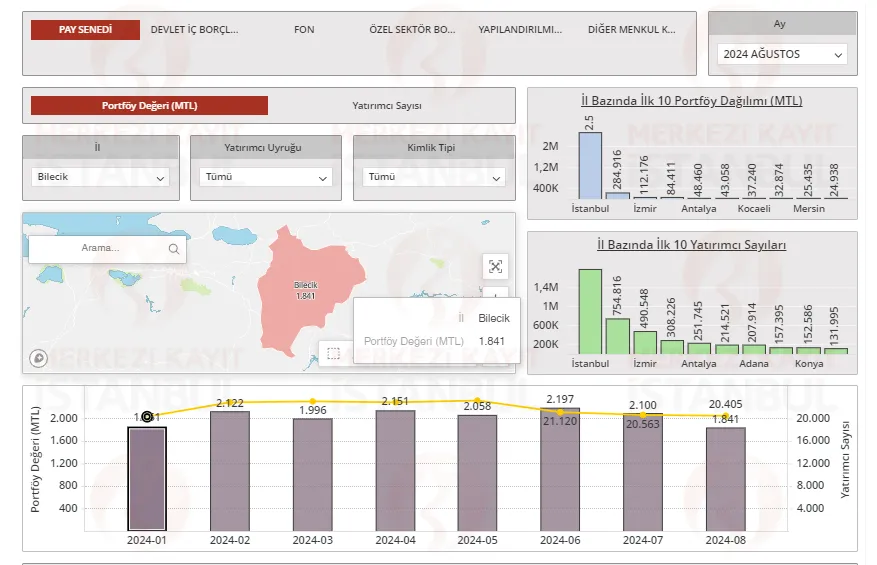
Task: Click the Konya label in investor chart
Action: (x=809, y=364)
